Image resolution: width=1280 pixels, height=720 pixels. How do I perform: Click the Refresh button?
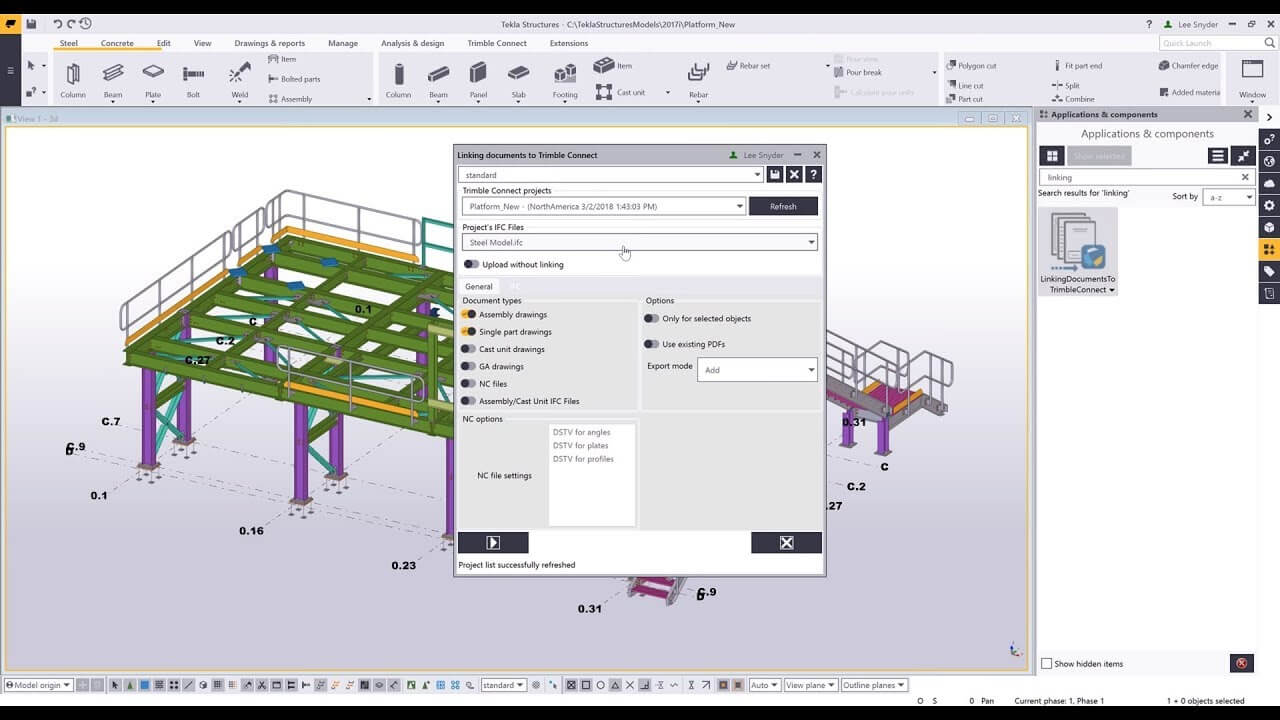pyautogui.click(x=783, y=206)
